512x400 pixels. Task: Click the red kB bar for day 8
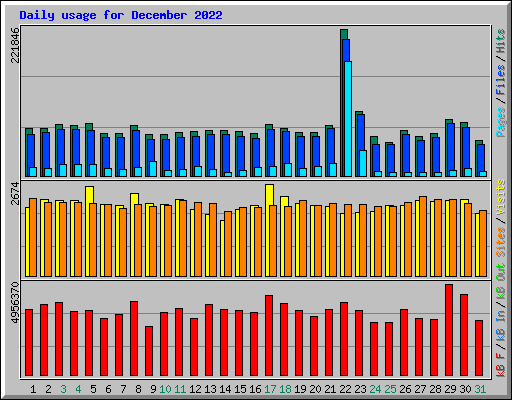point(134,338)
